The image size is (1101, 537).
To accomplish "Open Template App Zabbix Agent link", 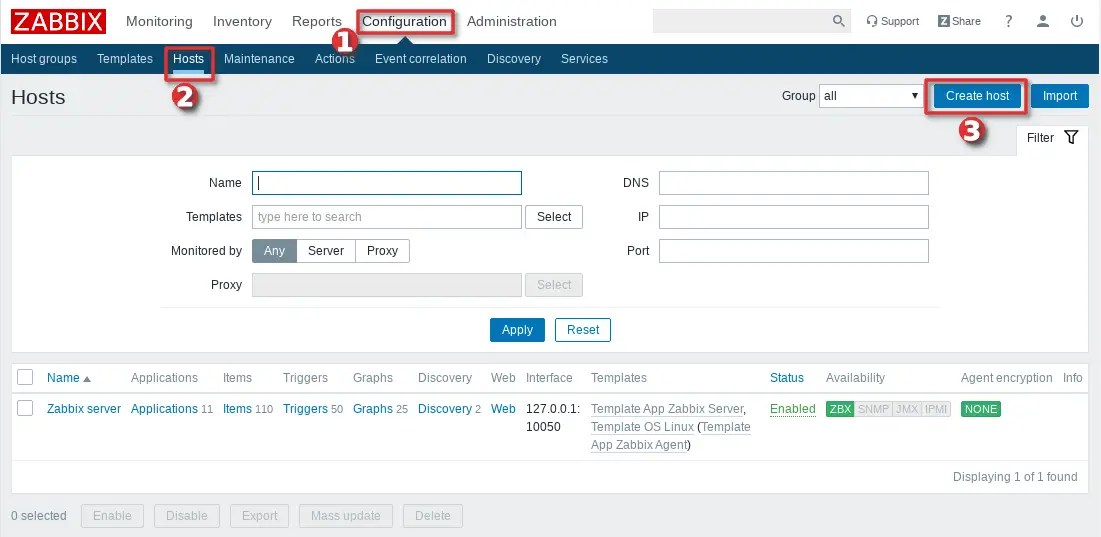I will tap(671, 436).
